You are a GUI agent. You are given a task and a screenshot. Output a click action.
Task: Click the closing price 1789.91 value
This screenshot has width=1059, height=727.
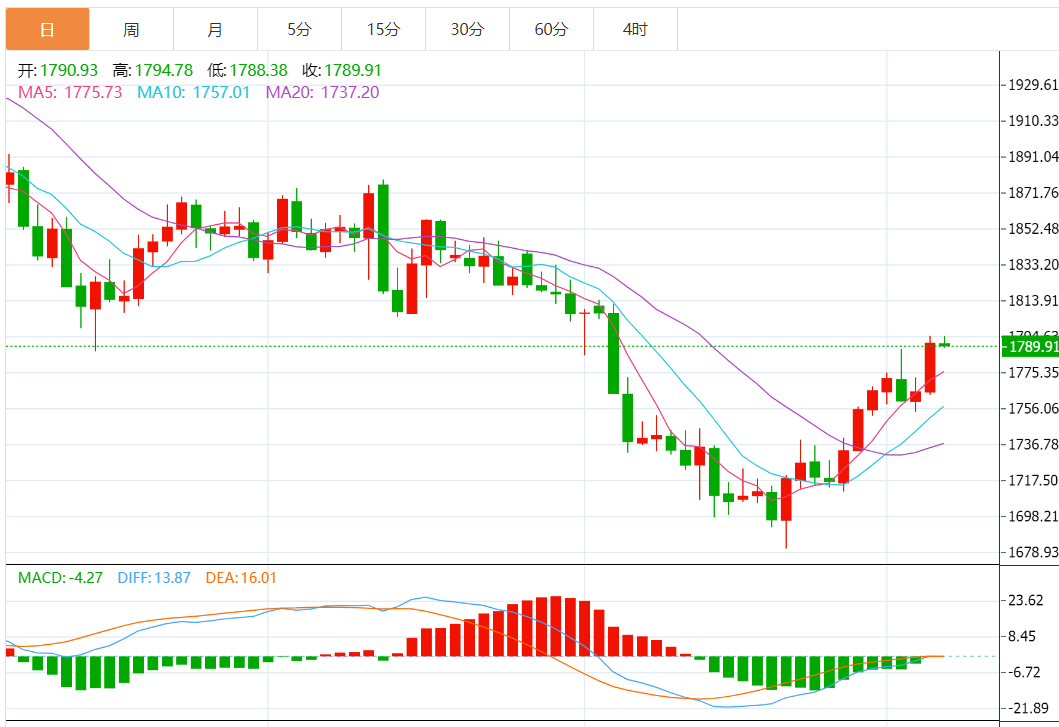pos(353,70)
